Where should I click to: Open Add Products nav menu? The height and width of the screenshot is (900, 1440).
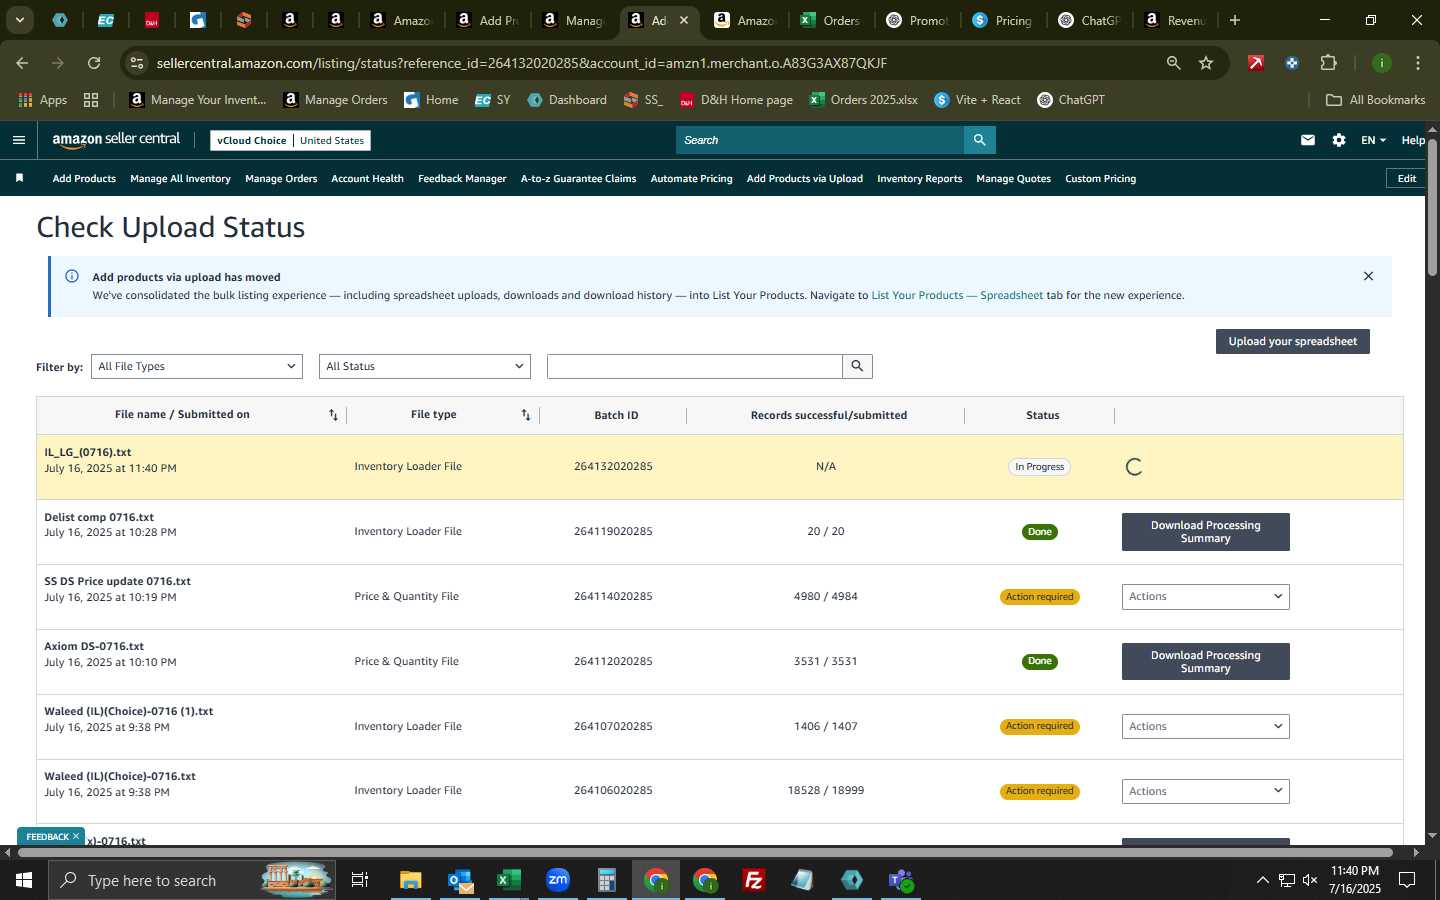84,178
